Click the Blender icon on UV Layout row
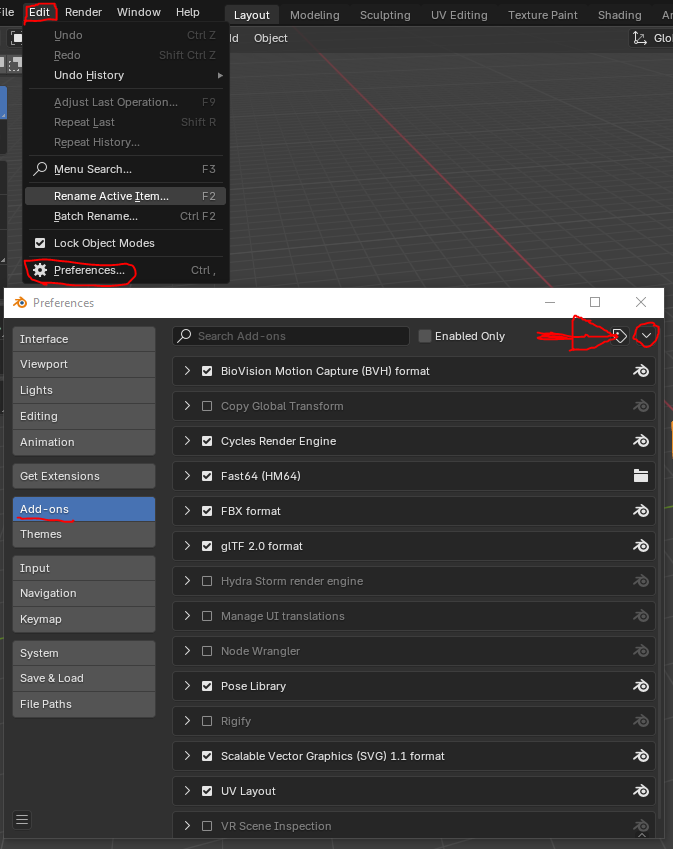 (641, 791)
